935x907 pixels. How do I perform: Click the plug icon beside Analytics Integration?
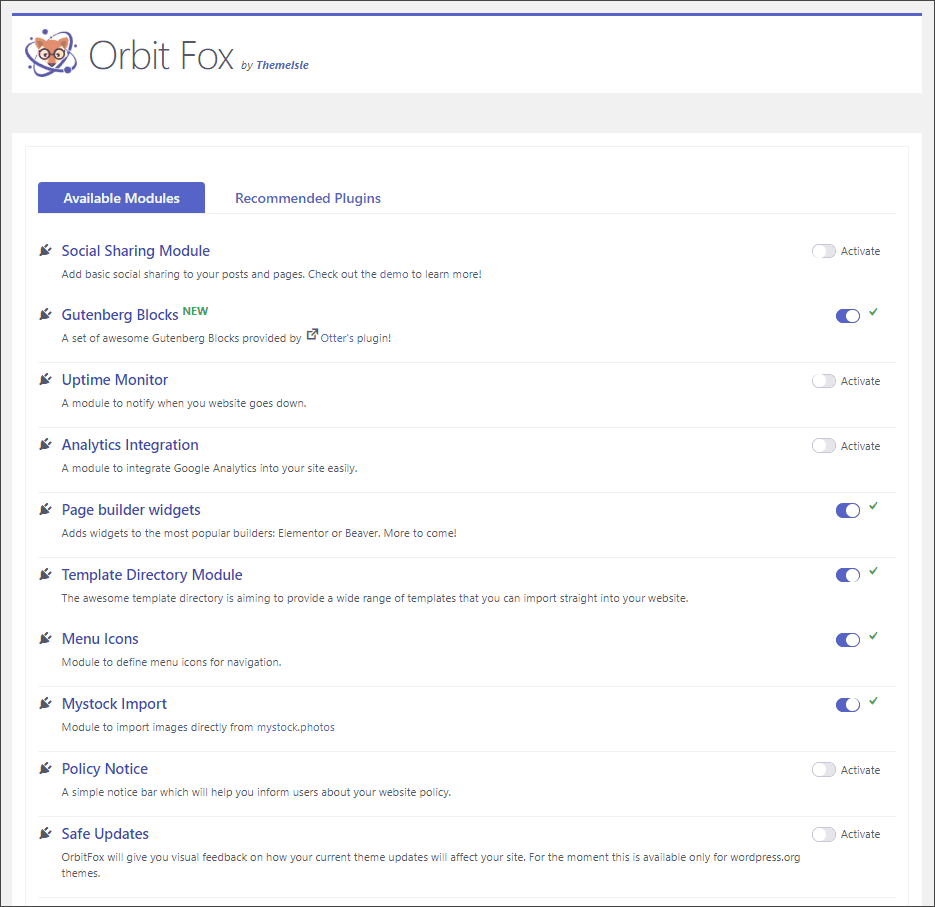pos(45,444)
